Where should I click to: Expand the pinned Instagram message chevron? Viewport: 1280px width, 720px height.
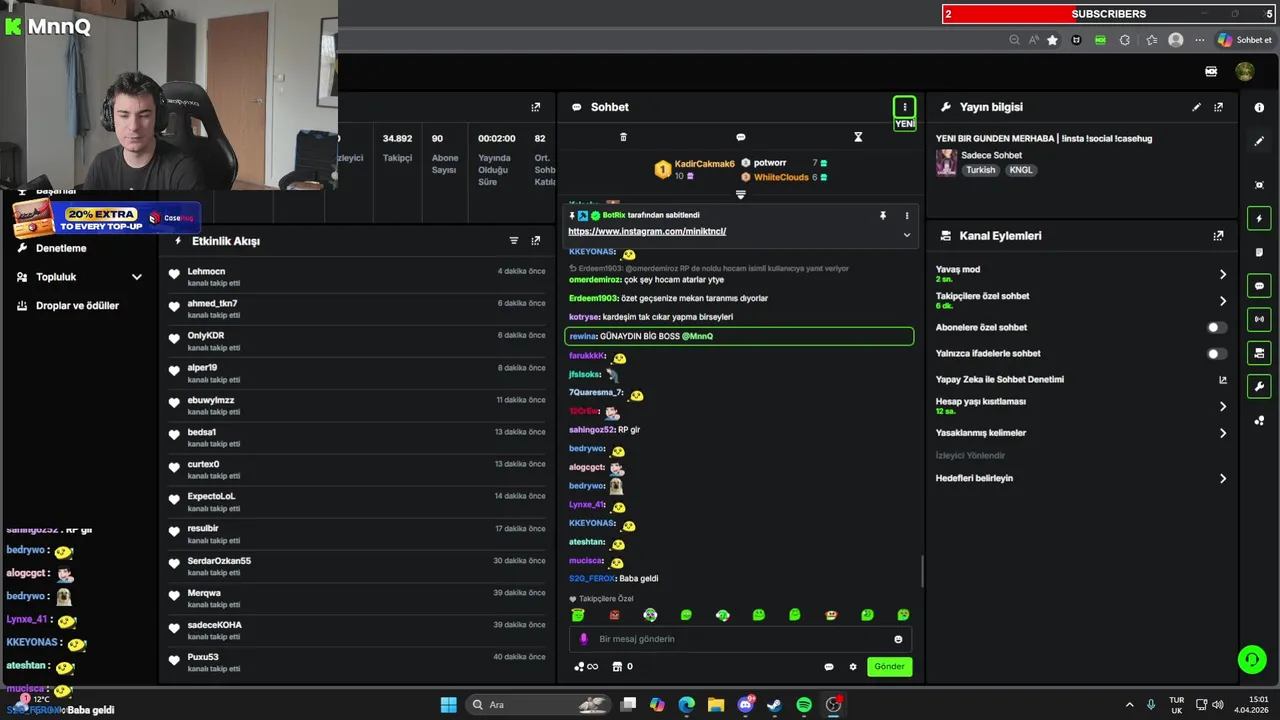pos(907,235)
